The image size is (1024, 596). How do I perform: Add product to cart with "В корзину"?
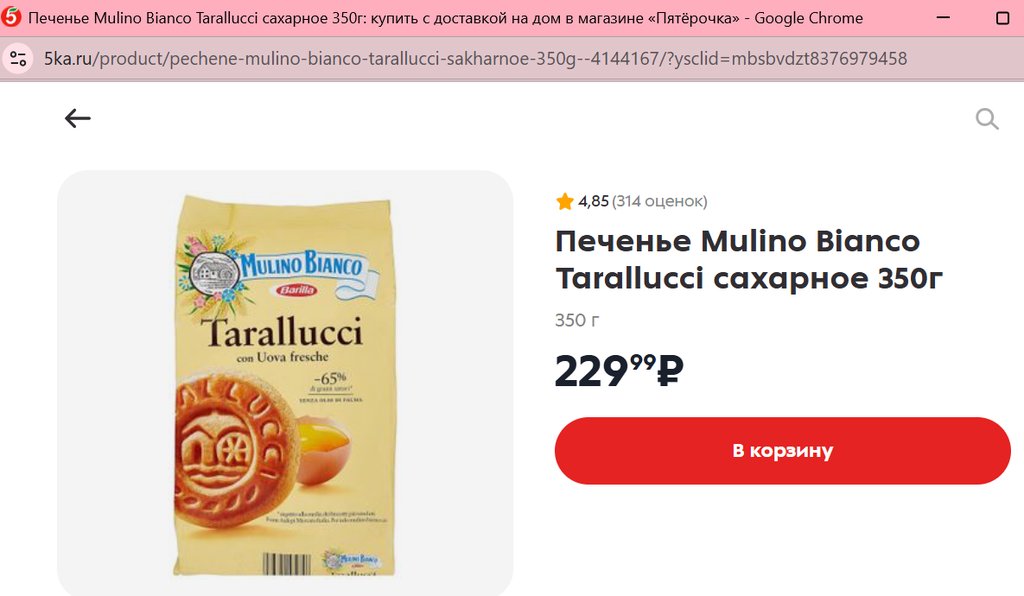[782, 450]
